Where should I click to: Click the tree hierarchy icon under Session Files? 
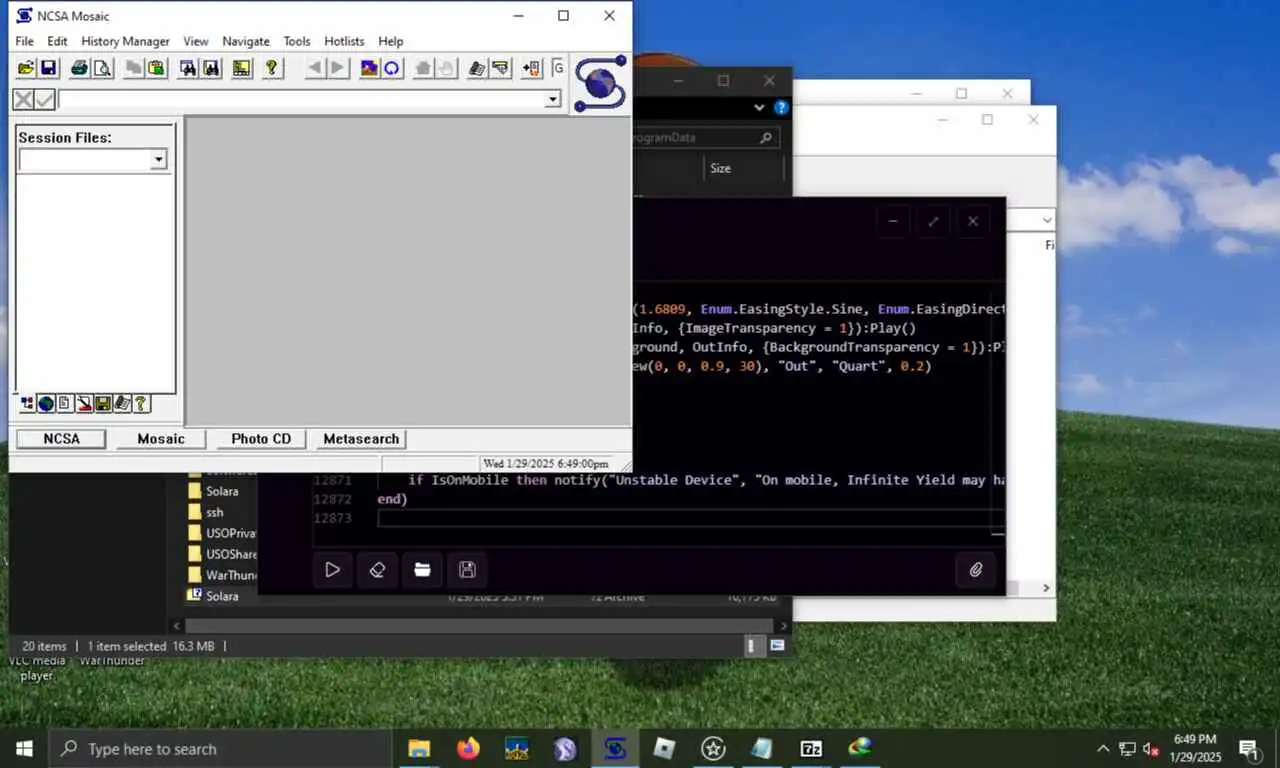27,404
